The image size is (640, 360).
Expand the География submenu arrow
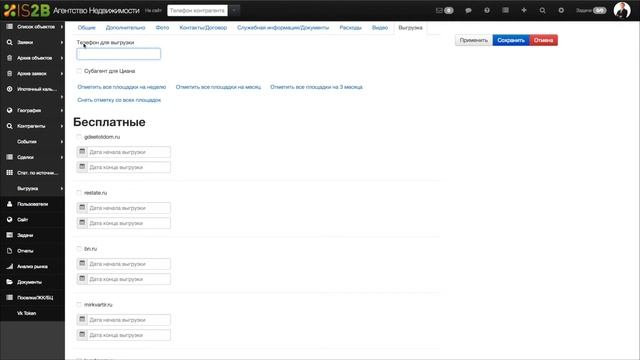point(62,110)
